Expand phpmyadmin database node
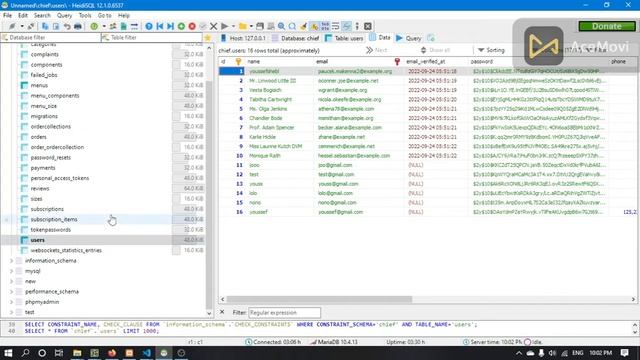This screenshot has height=360, width=640. [x=11, y=302]
